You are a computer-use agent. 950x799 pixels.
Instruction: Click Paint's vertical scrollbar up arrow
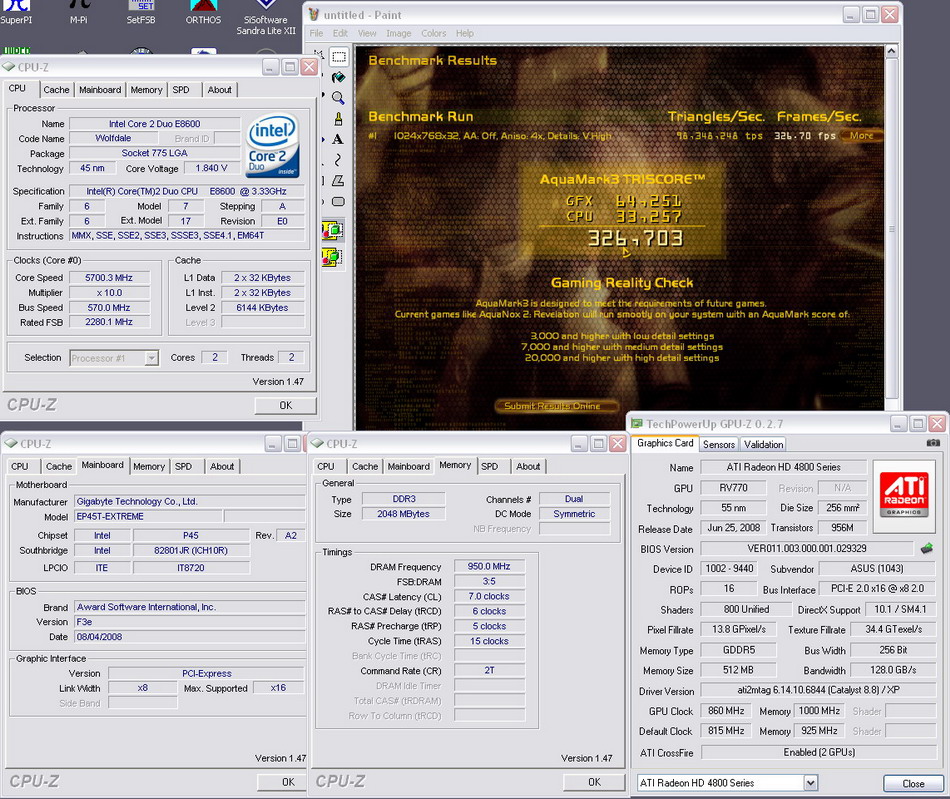point(891,51)
